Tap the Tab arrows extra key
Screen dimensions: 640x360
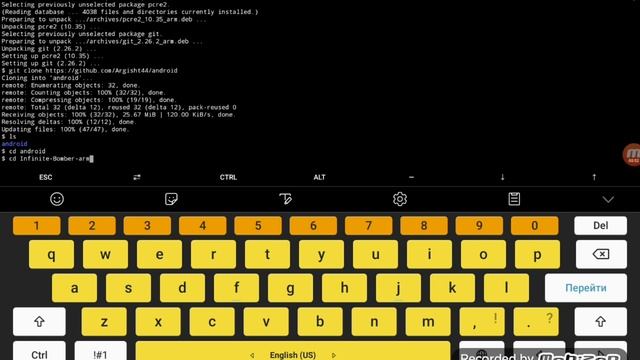137,177
